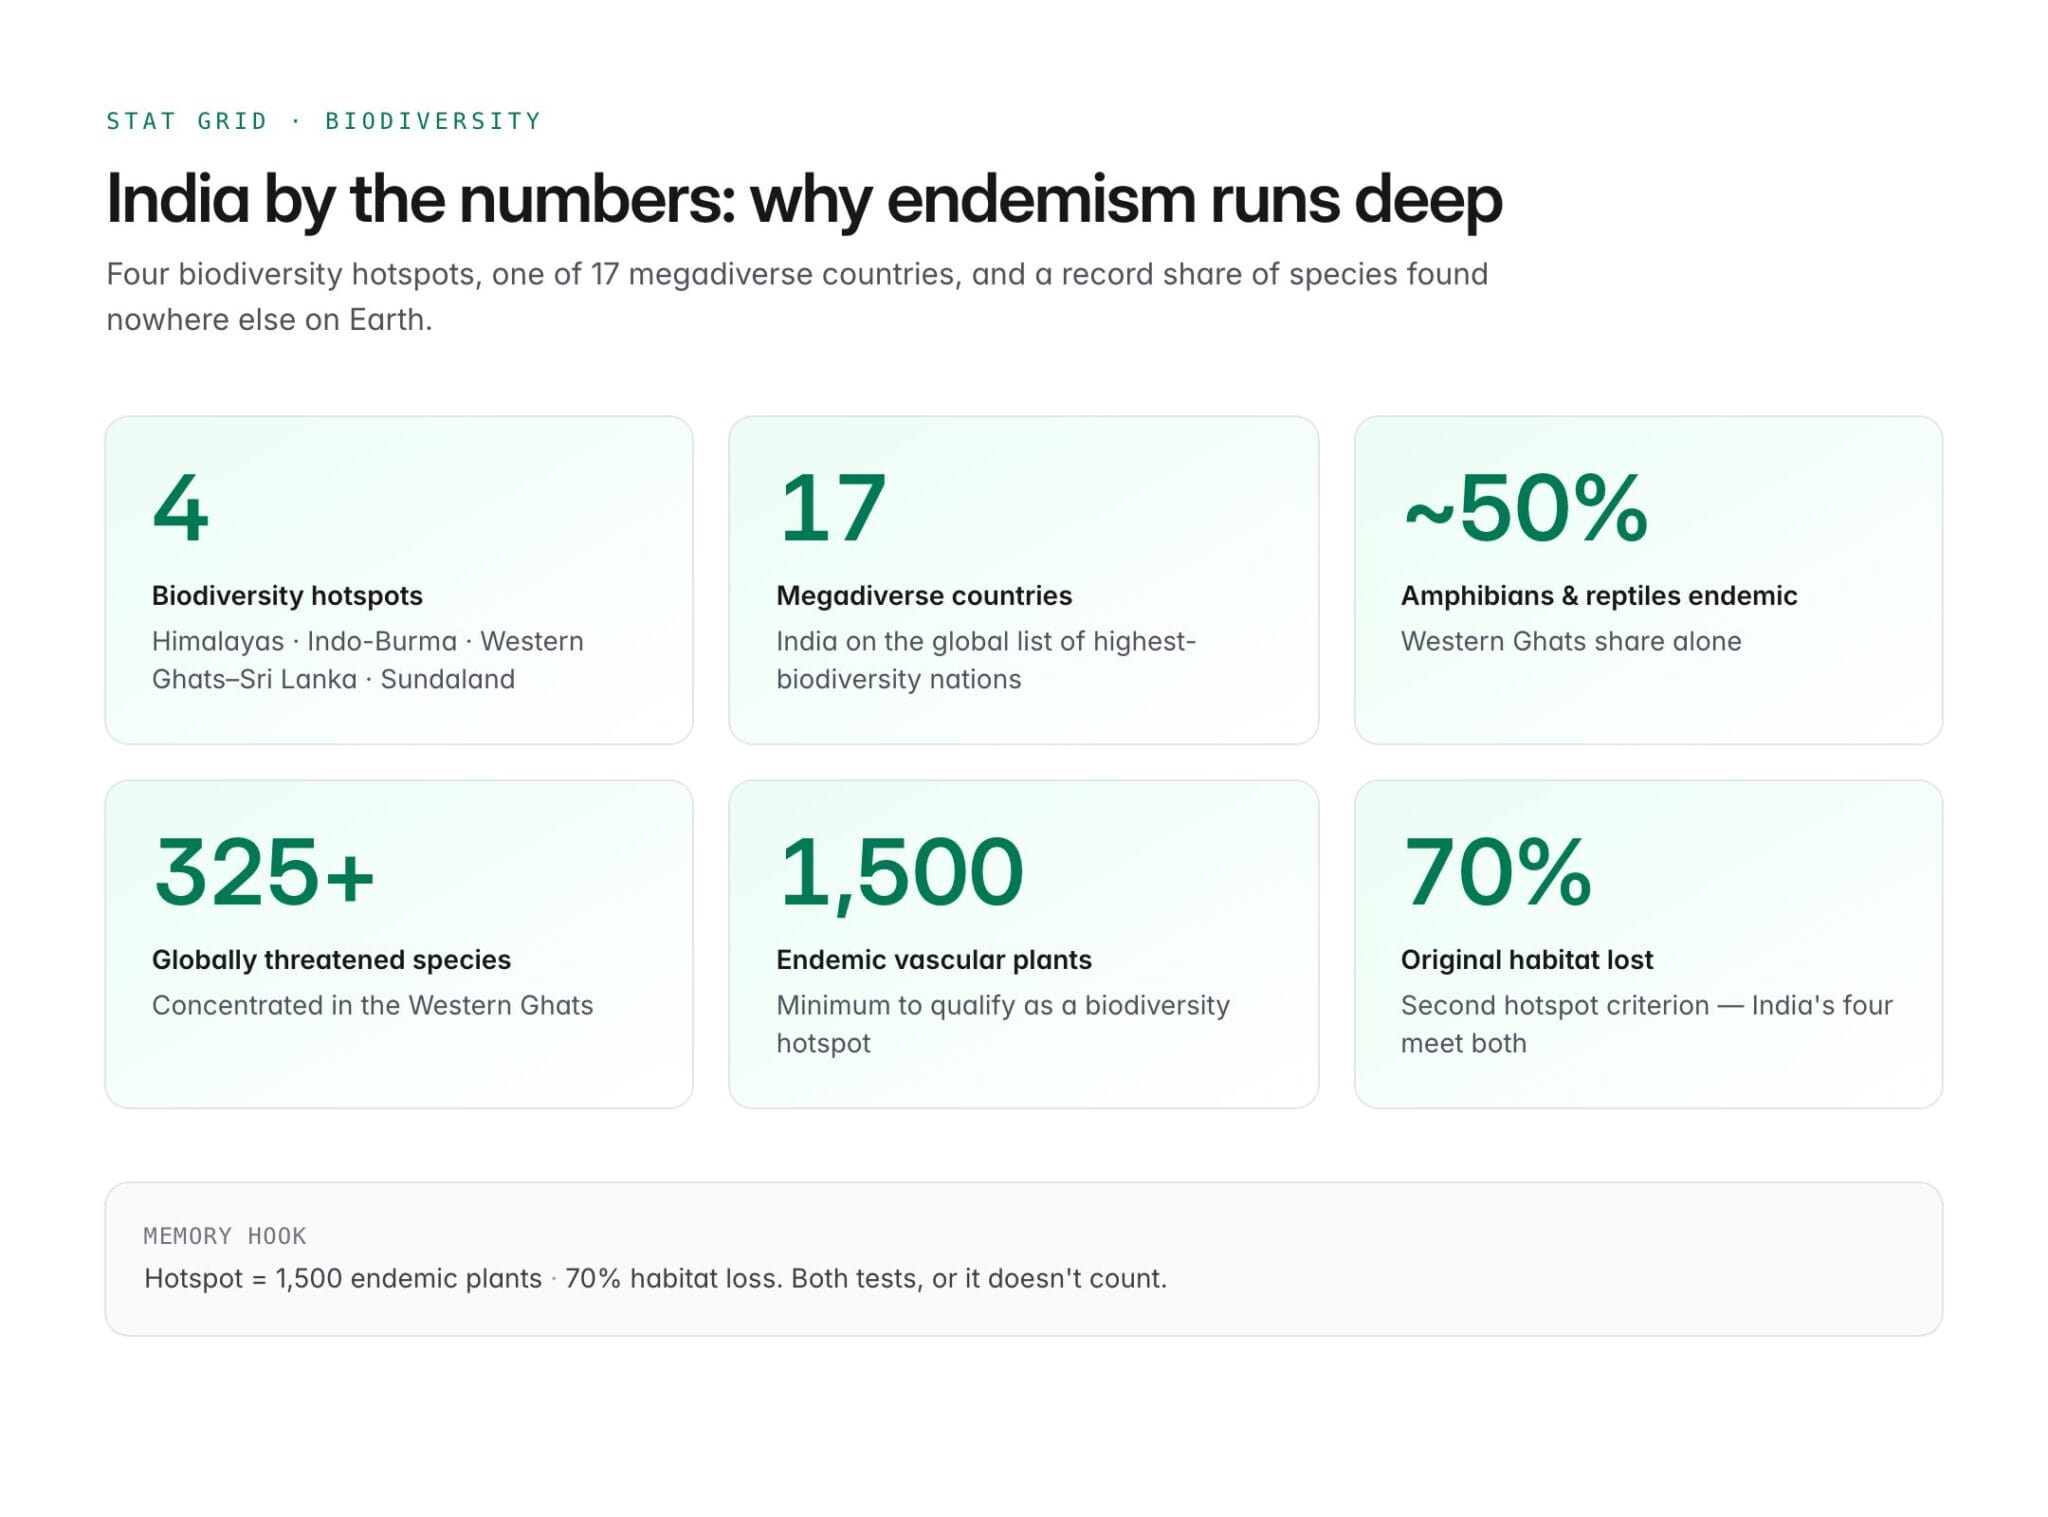
Task: Click the STAT GRID · BIODIVERSITY label
Action: [x=323, y=121]
